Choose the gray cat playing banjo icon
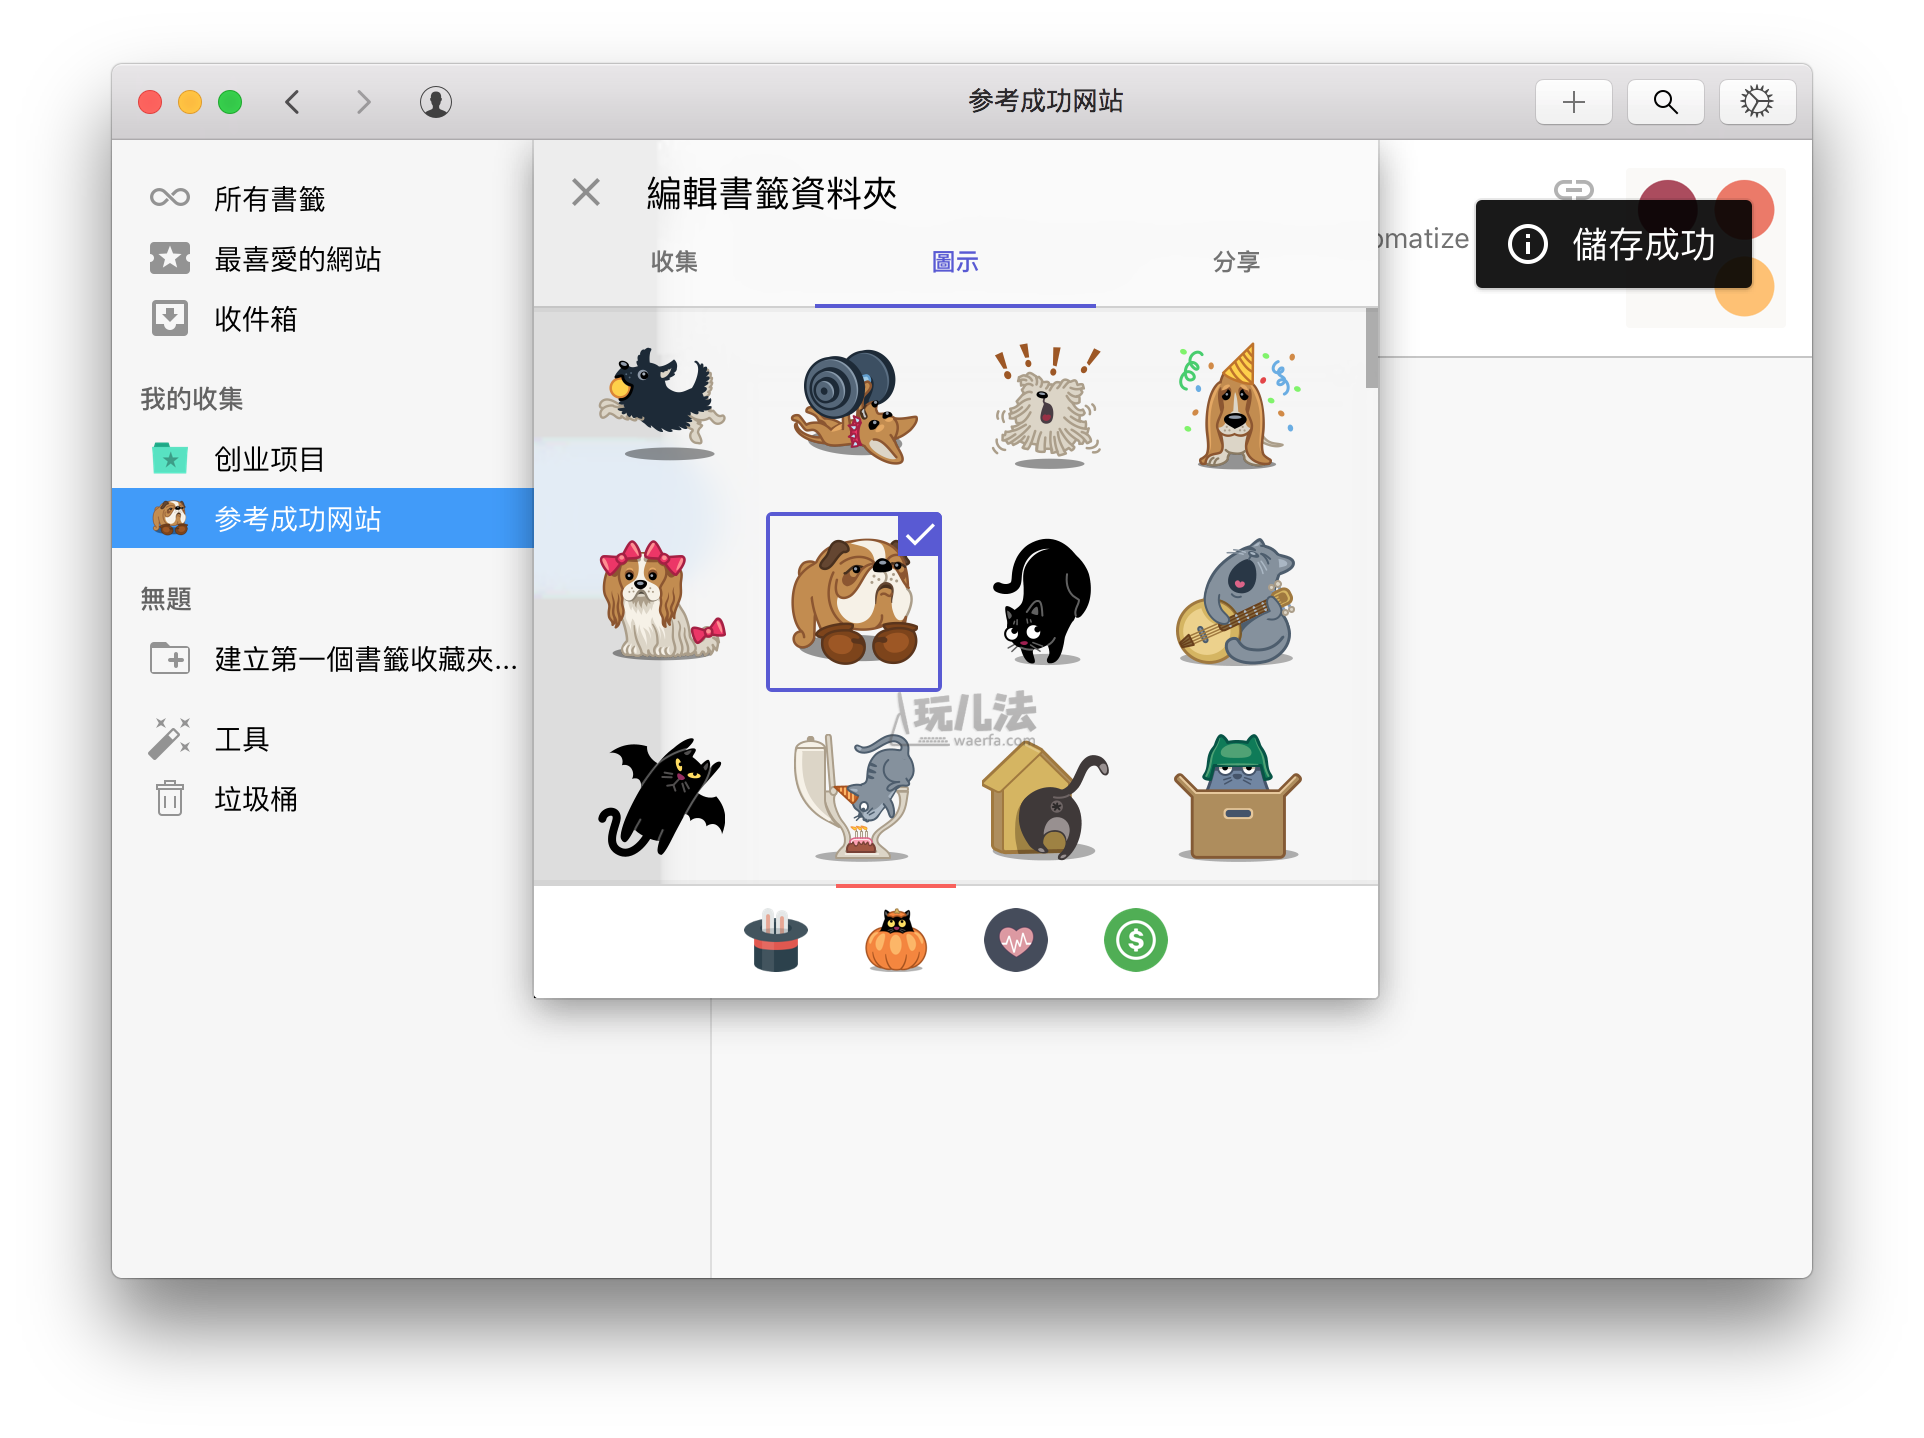 (1236, 601)
